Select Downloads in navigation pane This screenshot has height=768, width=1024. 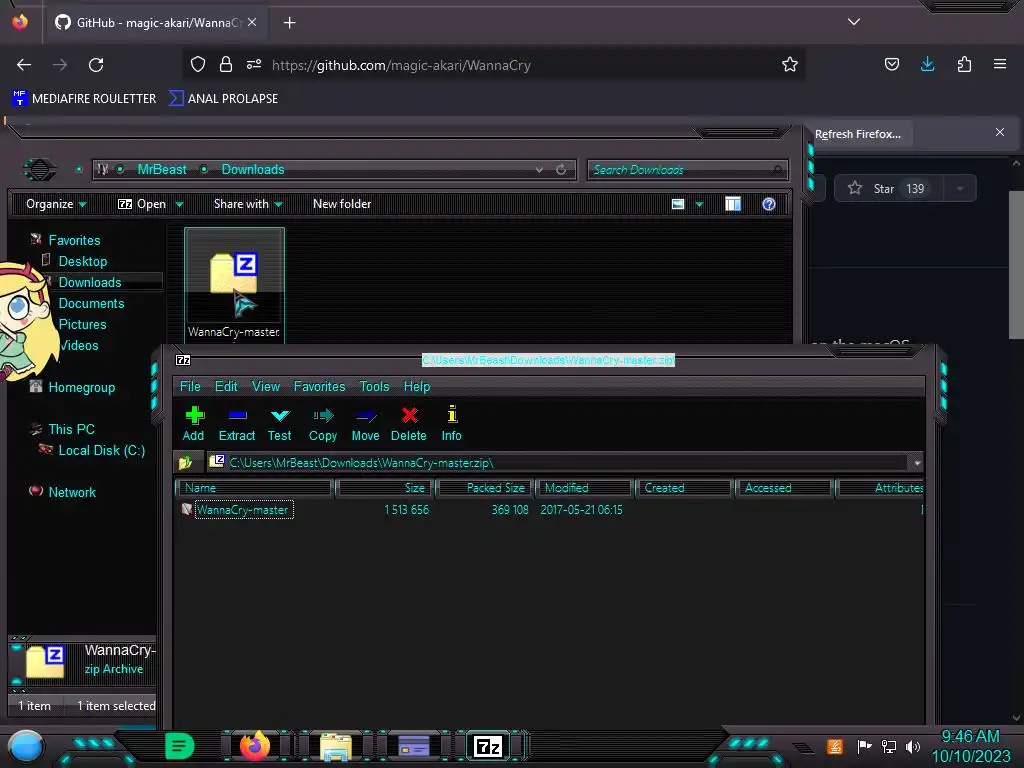point(90,282)
